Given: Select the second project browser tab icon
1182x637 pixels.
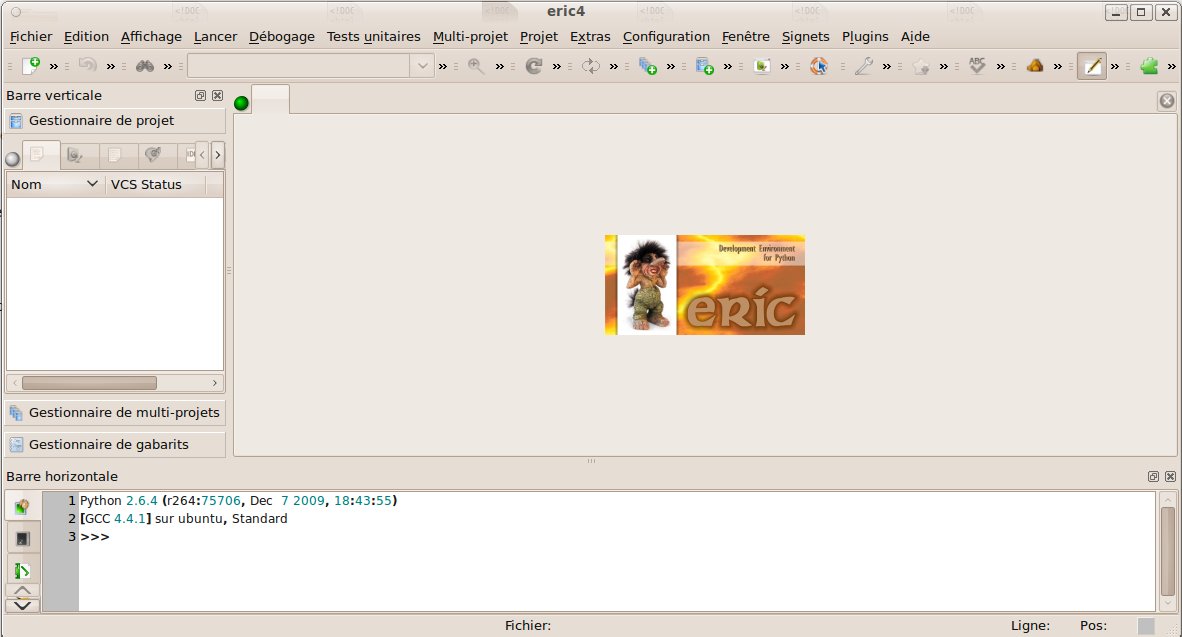Looking at the screenshot, I should (x=79, y=155).
